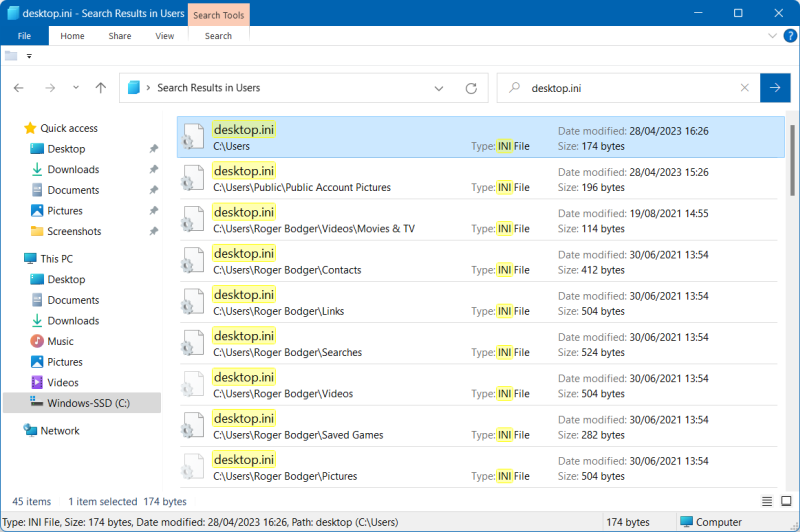Switch to the View ribbon tab
Viewport: 800px width, 532px height.
coord(165,36)
